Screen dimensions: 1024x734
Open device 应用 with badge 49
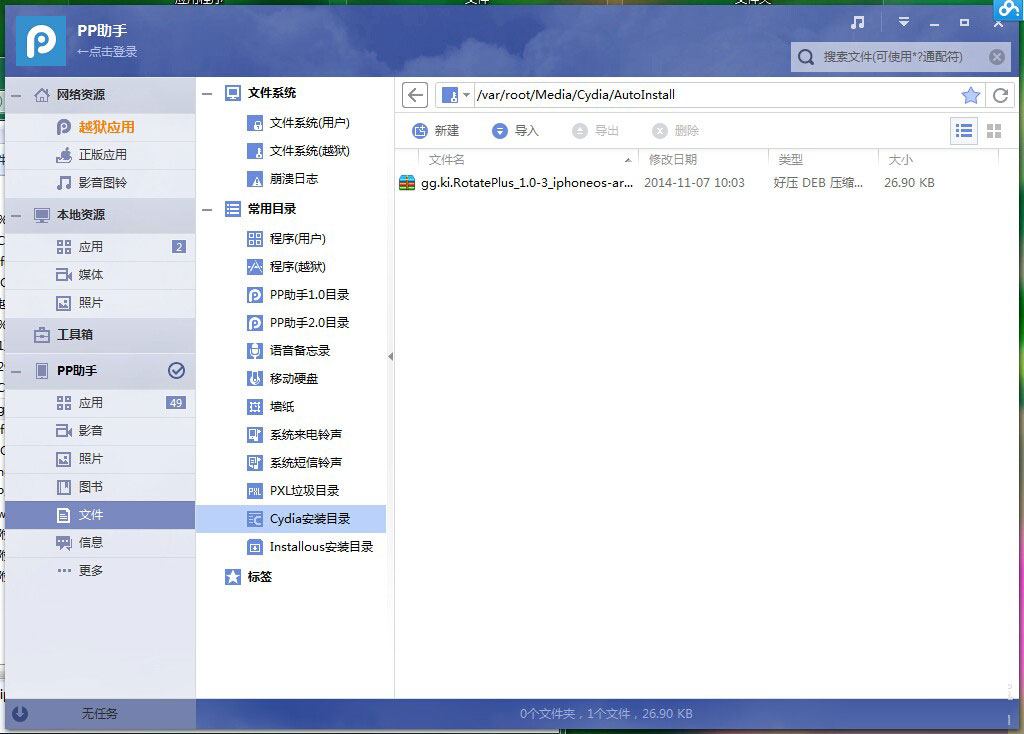coord(100,403)
